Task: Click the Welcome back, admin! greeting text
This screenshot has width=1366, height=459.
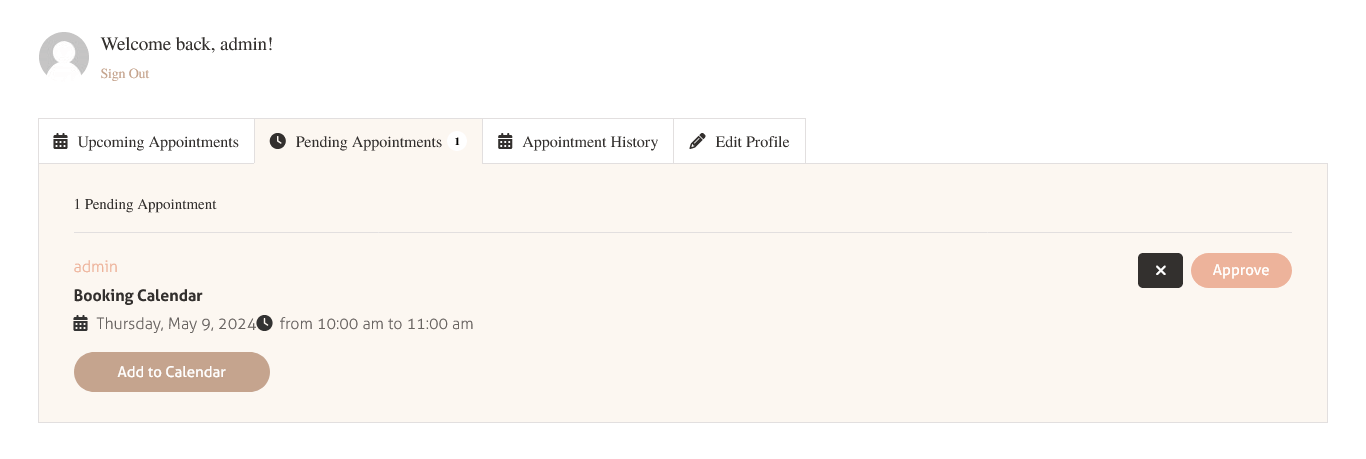Action: click(187, 44)
